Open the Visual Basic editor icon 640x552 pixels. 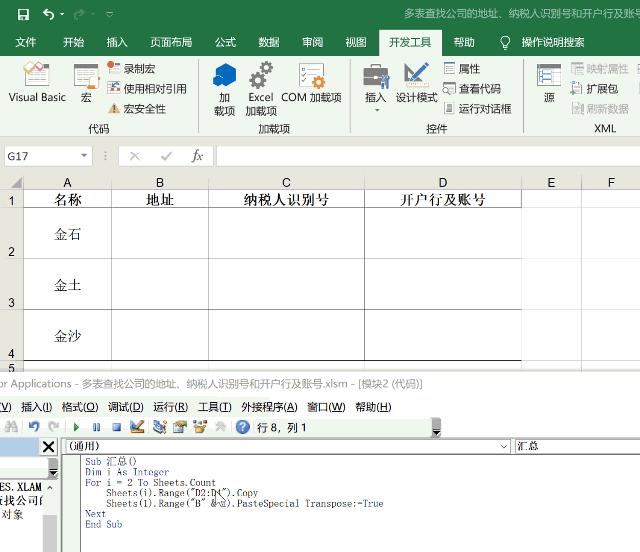pyautogui.click(x=37, y=82)
